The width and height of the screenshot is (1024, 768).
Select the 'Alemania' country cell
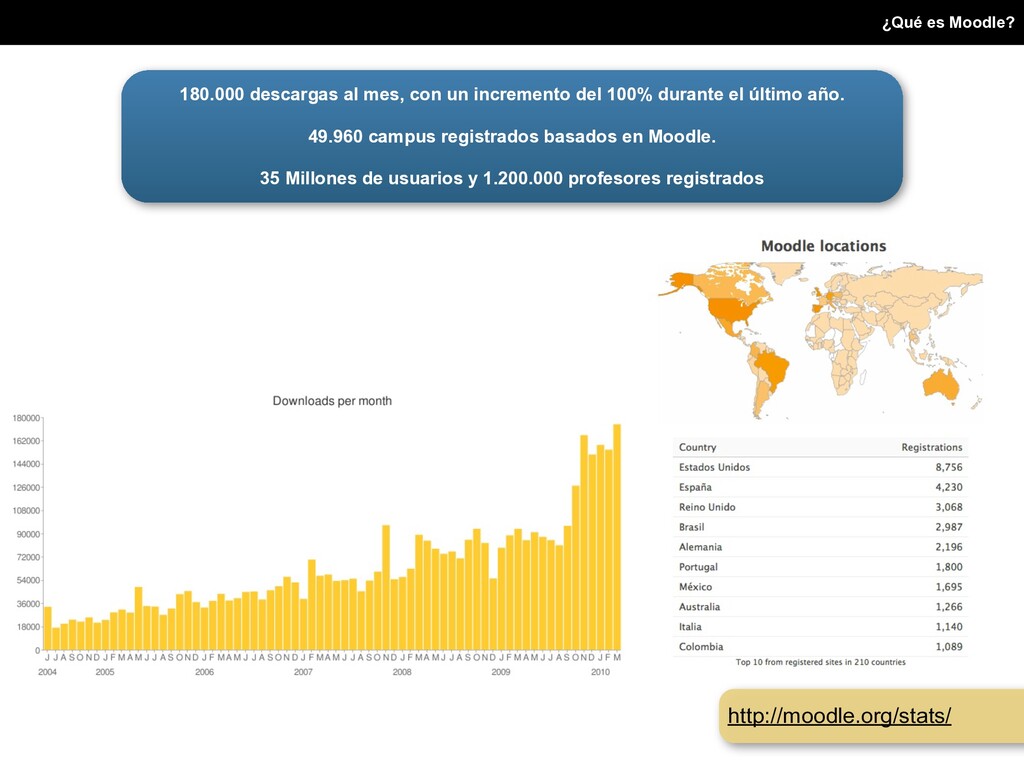point(700,547)
